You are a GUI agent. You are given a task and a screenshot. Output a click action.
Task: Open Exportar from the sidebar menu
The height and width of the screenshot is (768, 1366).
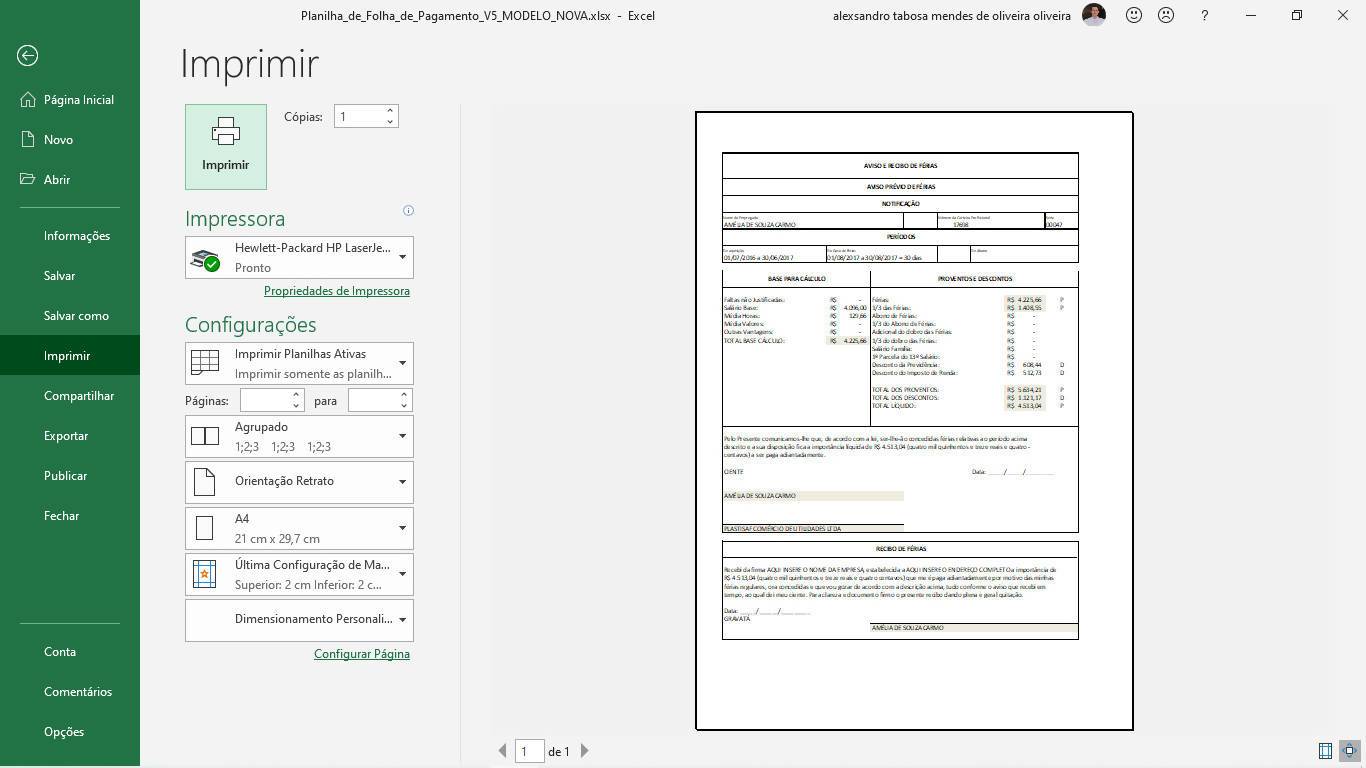[66, 436]
